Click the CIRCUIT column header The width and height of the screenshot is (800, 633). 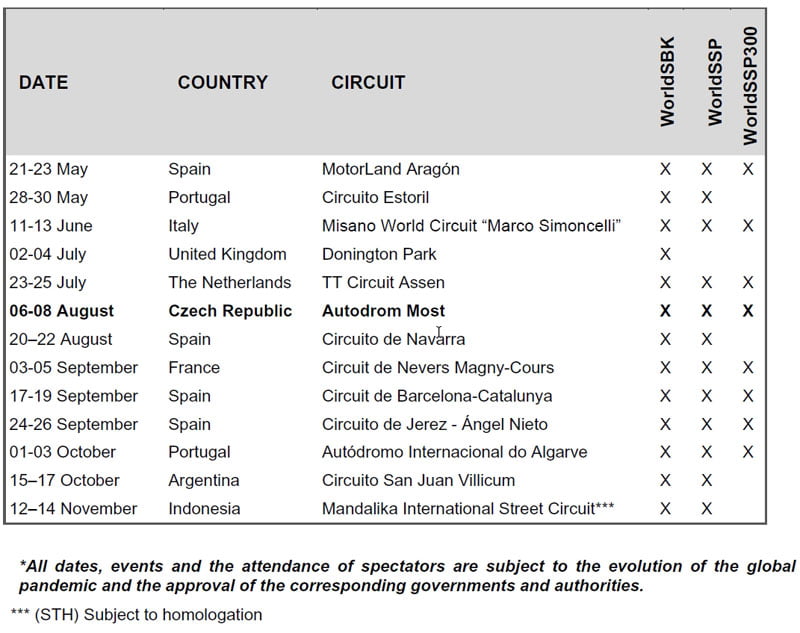coord(368,83)
